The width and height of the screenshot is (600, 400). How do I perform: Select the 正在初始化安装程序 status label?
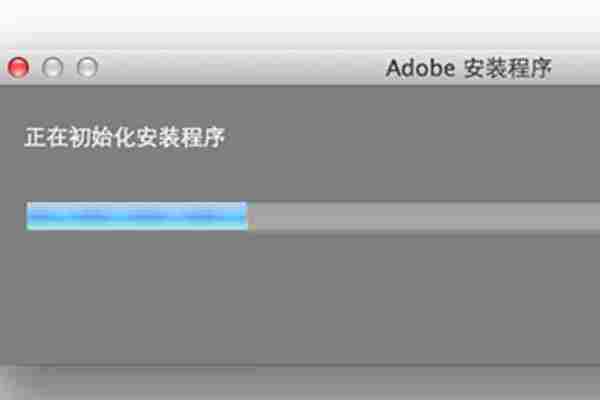124,137
